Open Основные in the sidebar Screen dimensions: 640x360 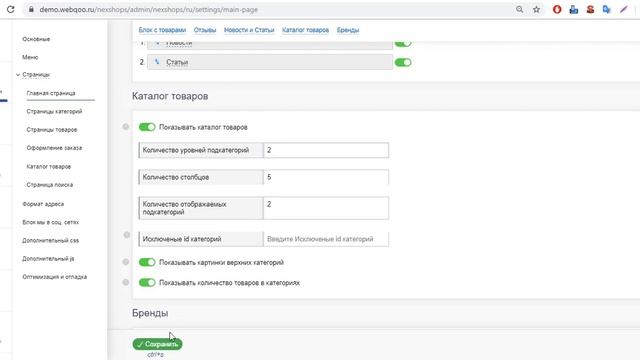point(36,39)
